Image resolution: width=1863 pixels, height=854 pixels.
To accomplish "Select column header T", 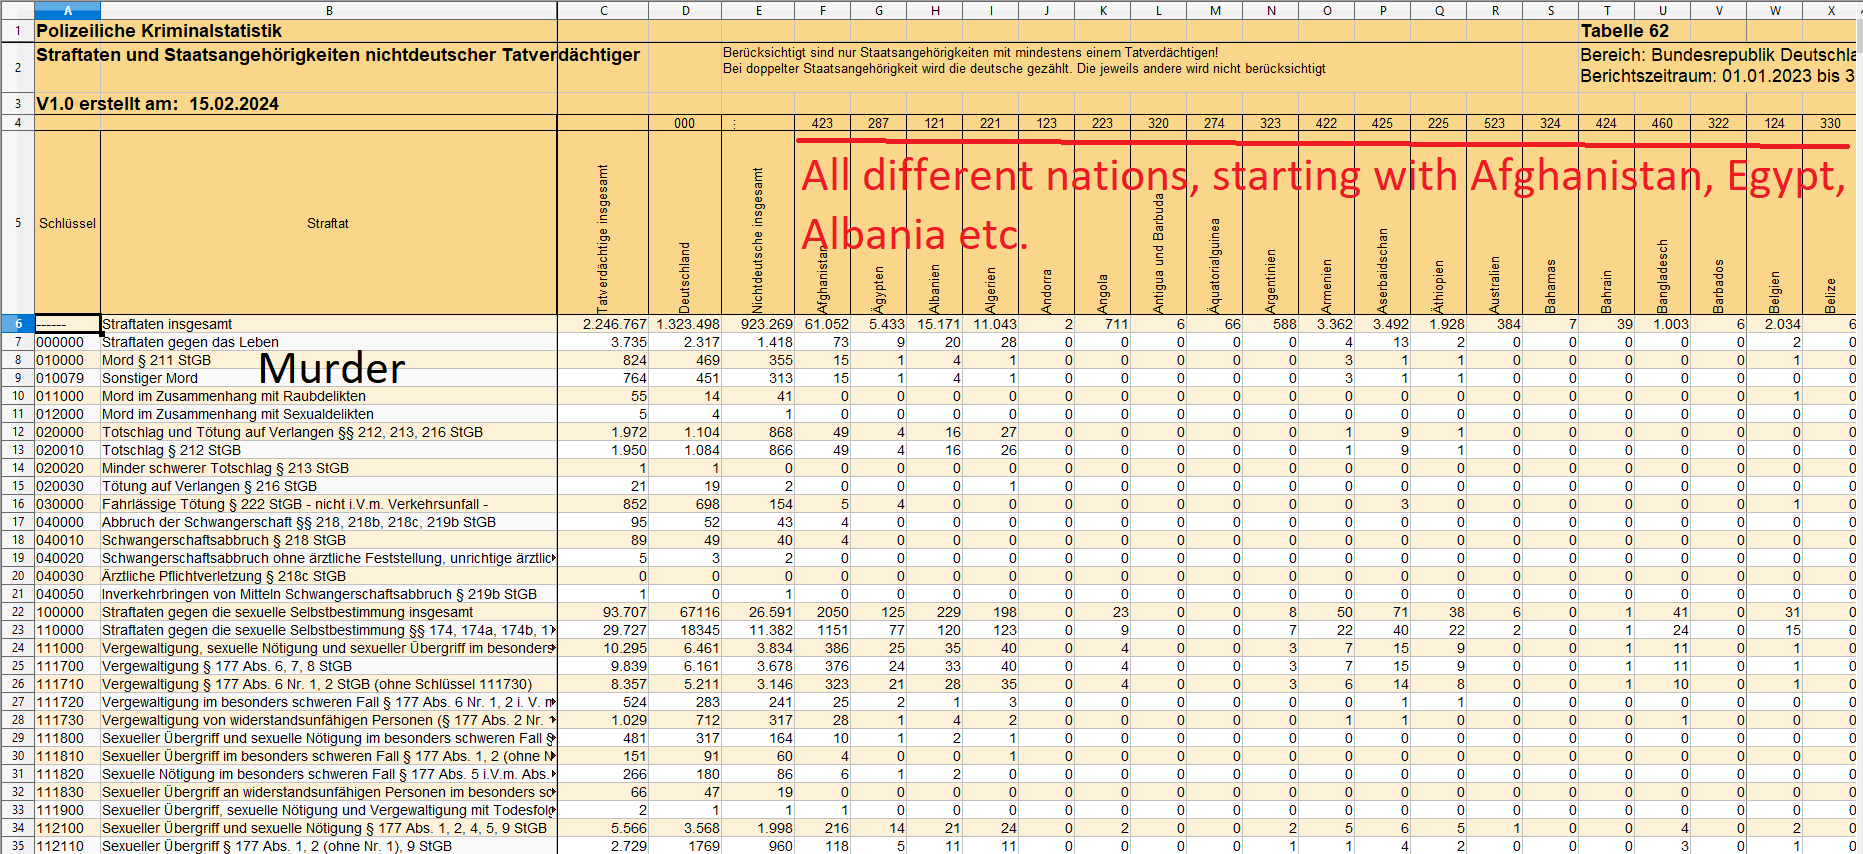I will tap(1606, 10).
